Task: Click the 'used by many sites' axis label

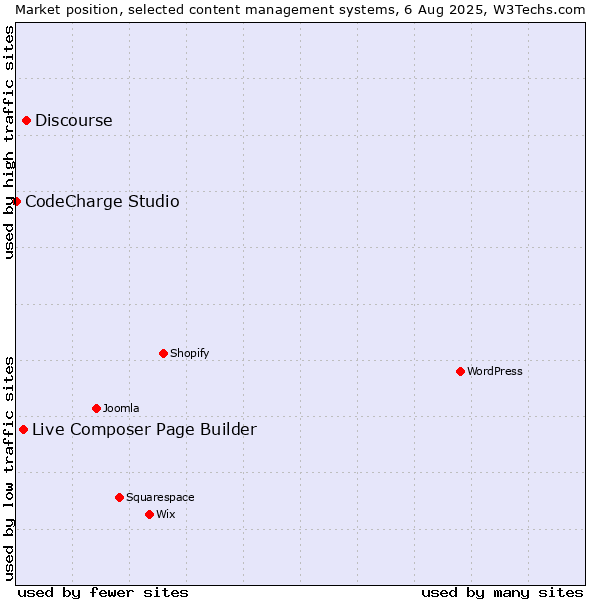Action: [502, 593]
